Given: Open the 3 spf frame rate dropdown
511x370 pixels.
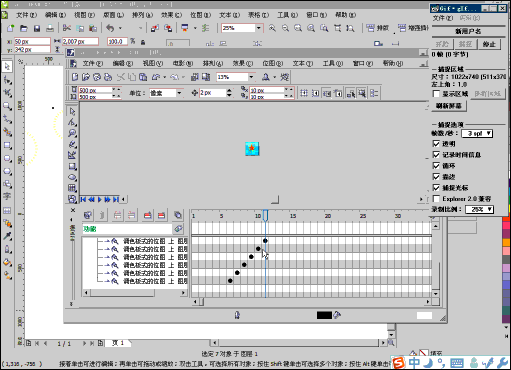Looking at the screenshot, I should click(477, 133).
